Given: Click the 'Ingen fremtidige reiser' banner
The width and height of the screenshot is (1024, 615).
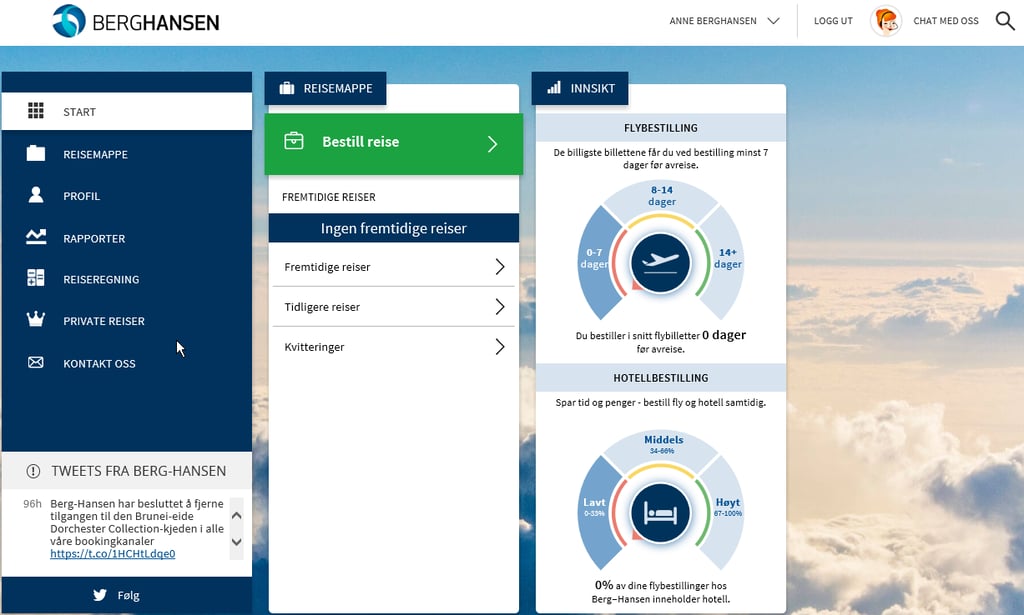Looking at the screenshot, I should pos(394,228).
